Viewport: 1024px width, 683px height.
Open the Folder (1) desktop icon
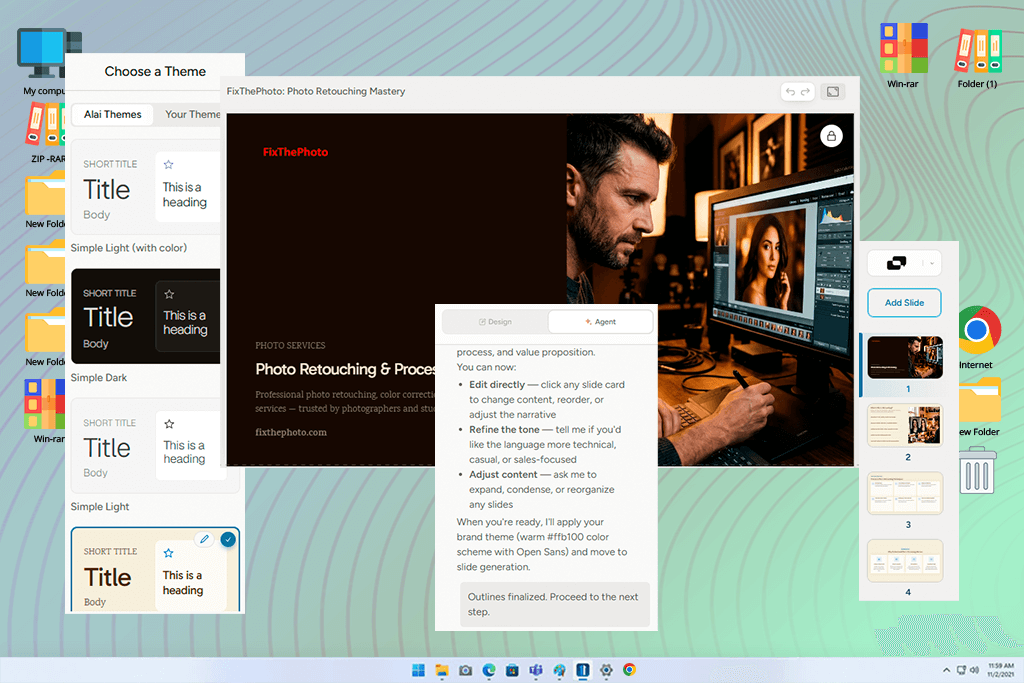click(x=977, y=57)
